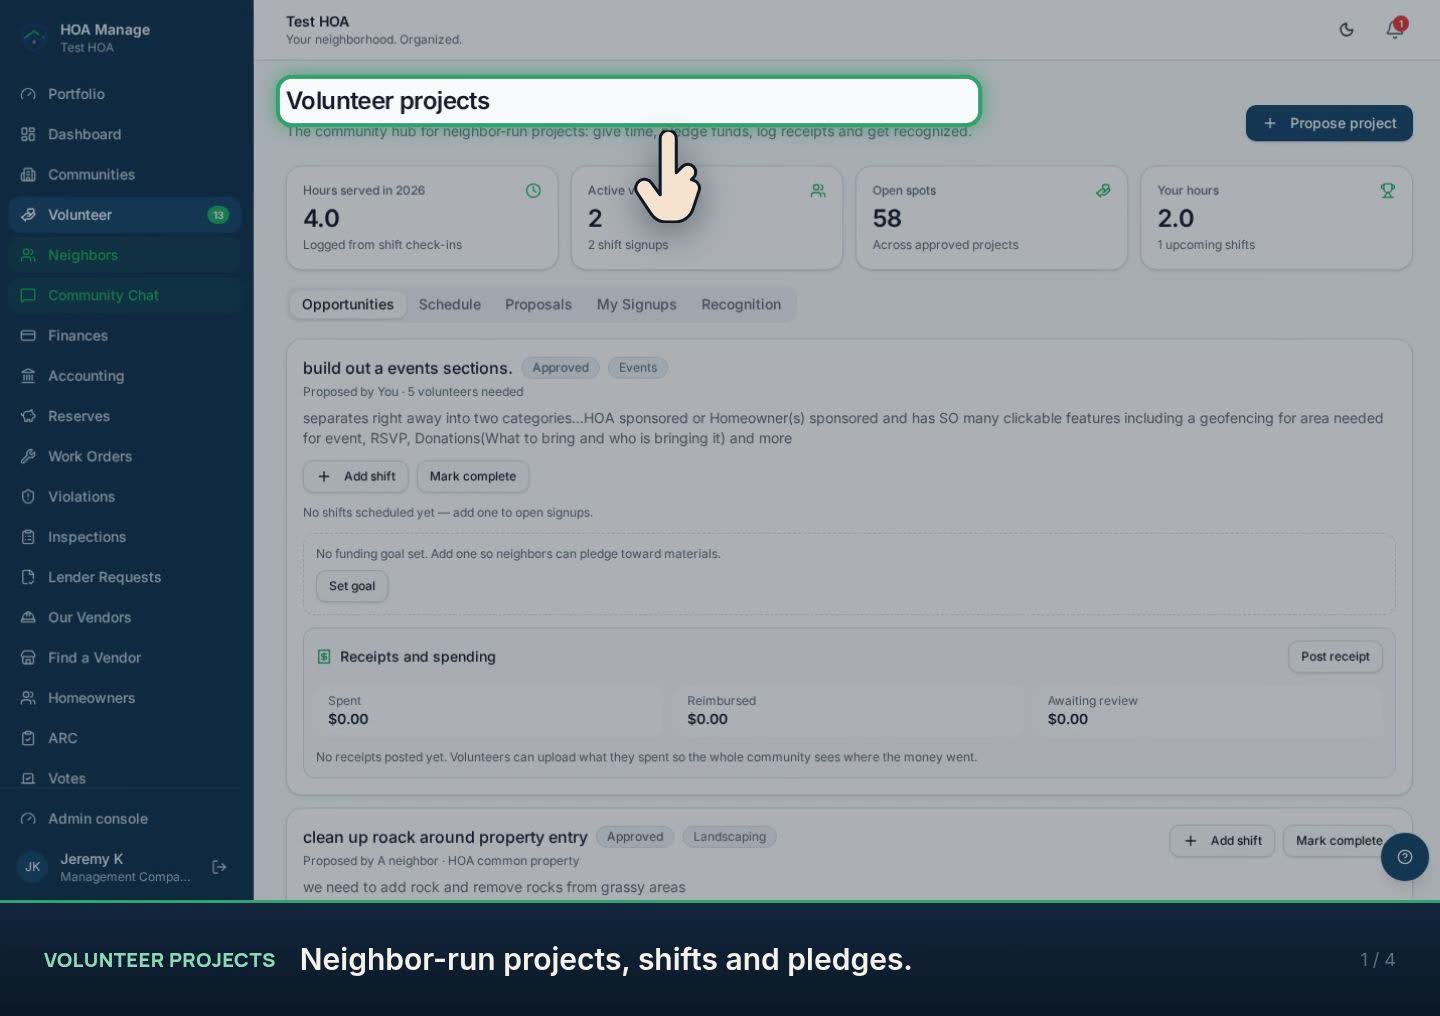
Task: Open Community Chat in the sidebar
Action: click(x=125, y=295)
